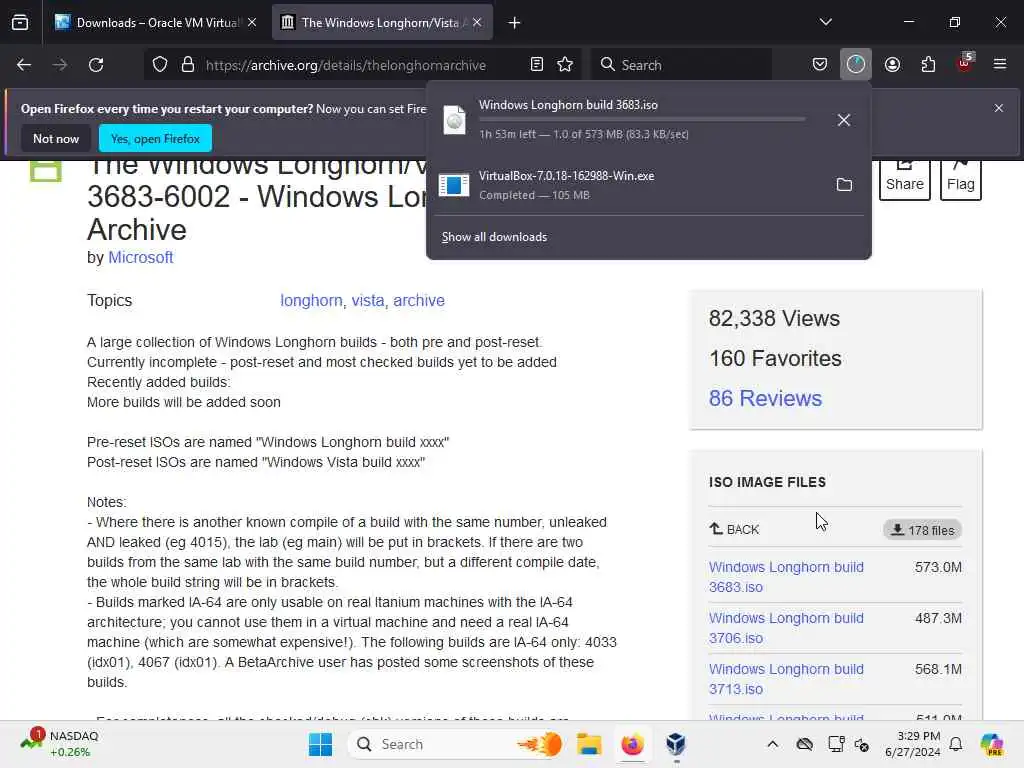Open the Firefox hamburger application menu

pos(1000,65)
